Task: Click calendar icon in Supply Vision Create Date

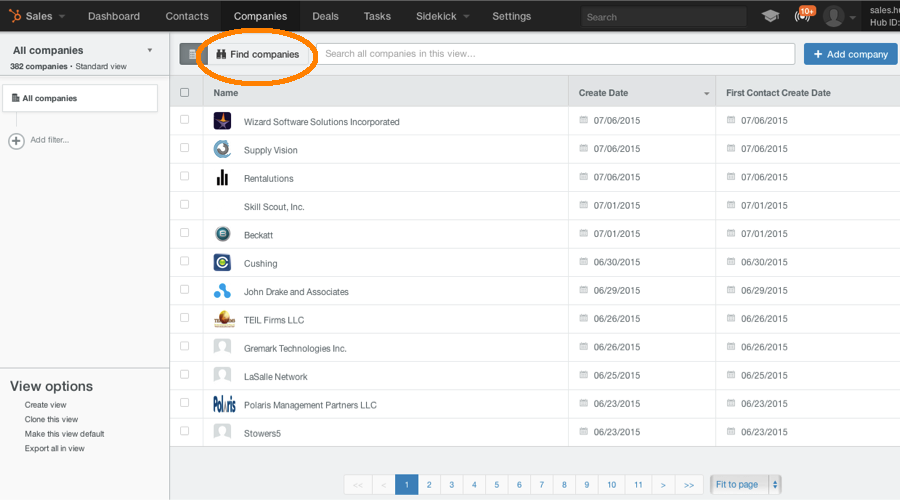Action: coord(584,148)
